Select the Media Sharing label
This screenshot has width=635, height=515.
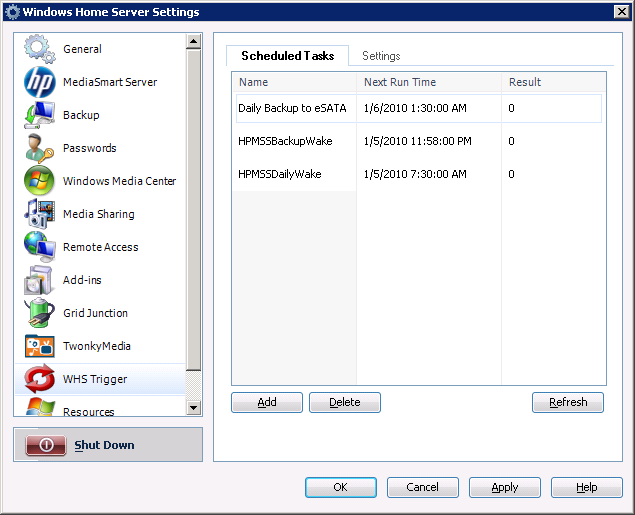click(98, 214)
